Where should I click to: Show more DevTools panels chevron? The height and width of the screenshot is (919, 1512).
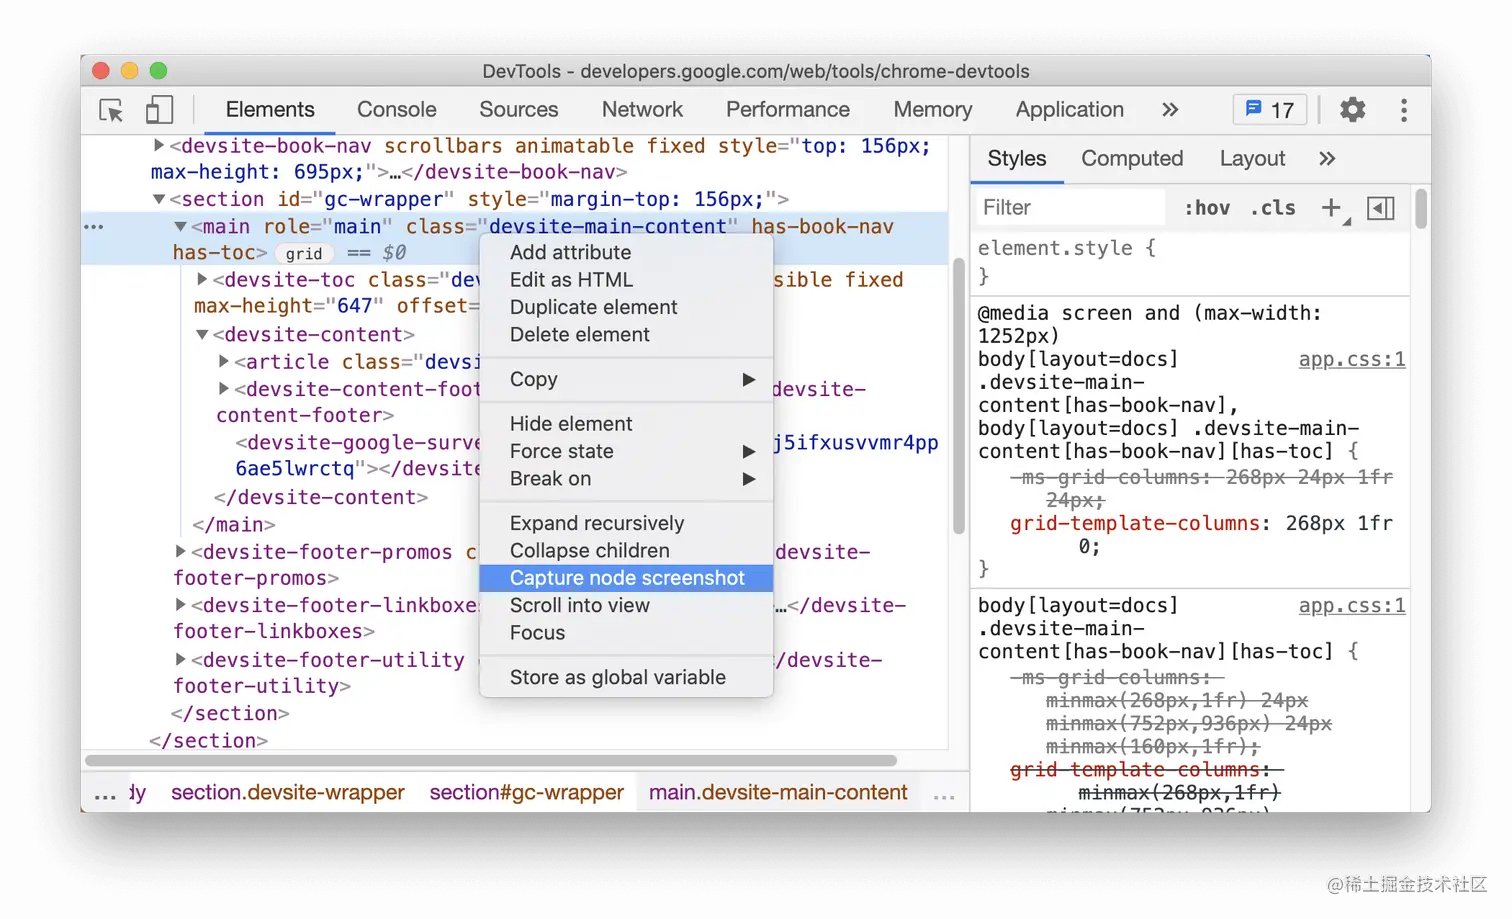point(1170,110)
